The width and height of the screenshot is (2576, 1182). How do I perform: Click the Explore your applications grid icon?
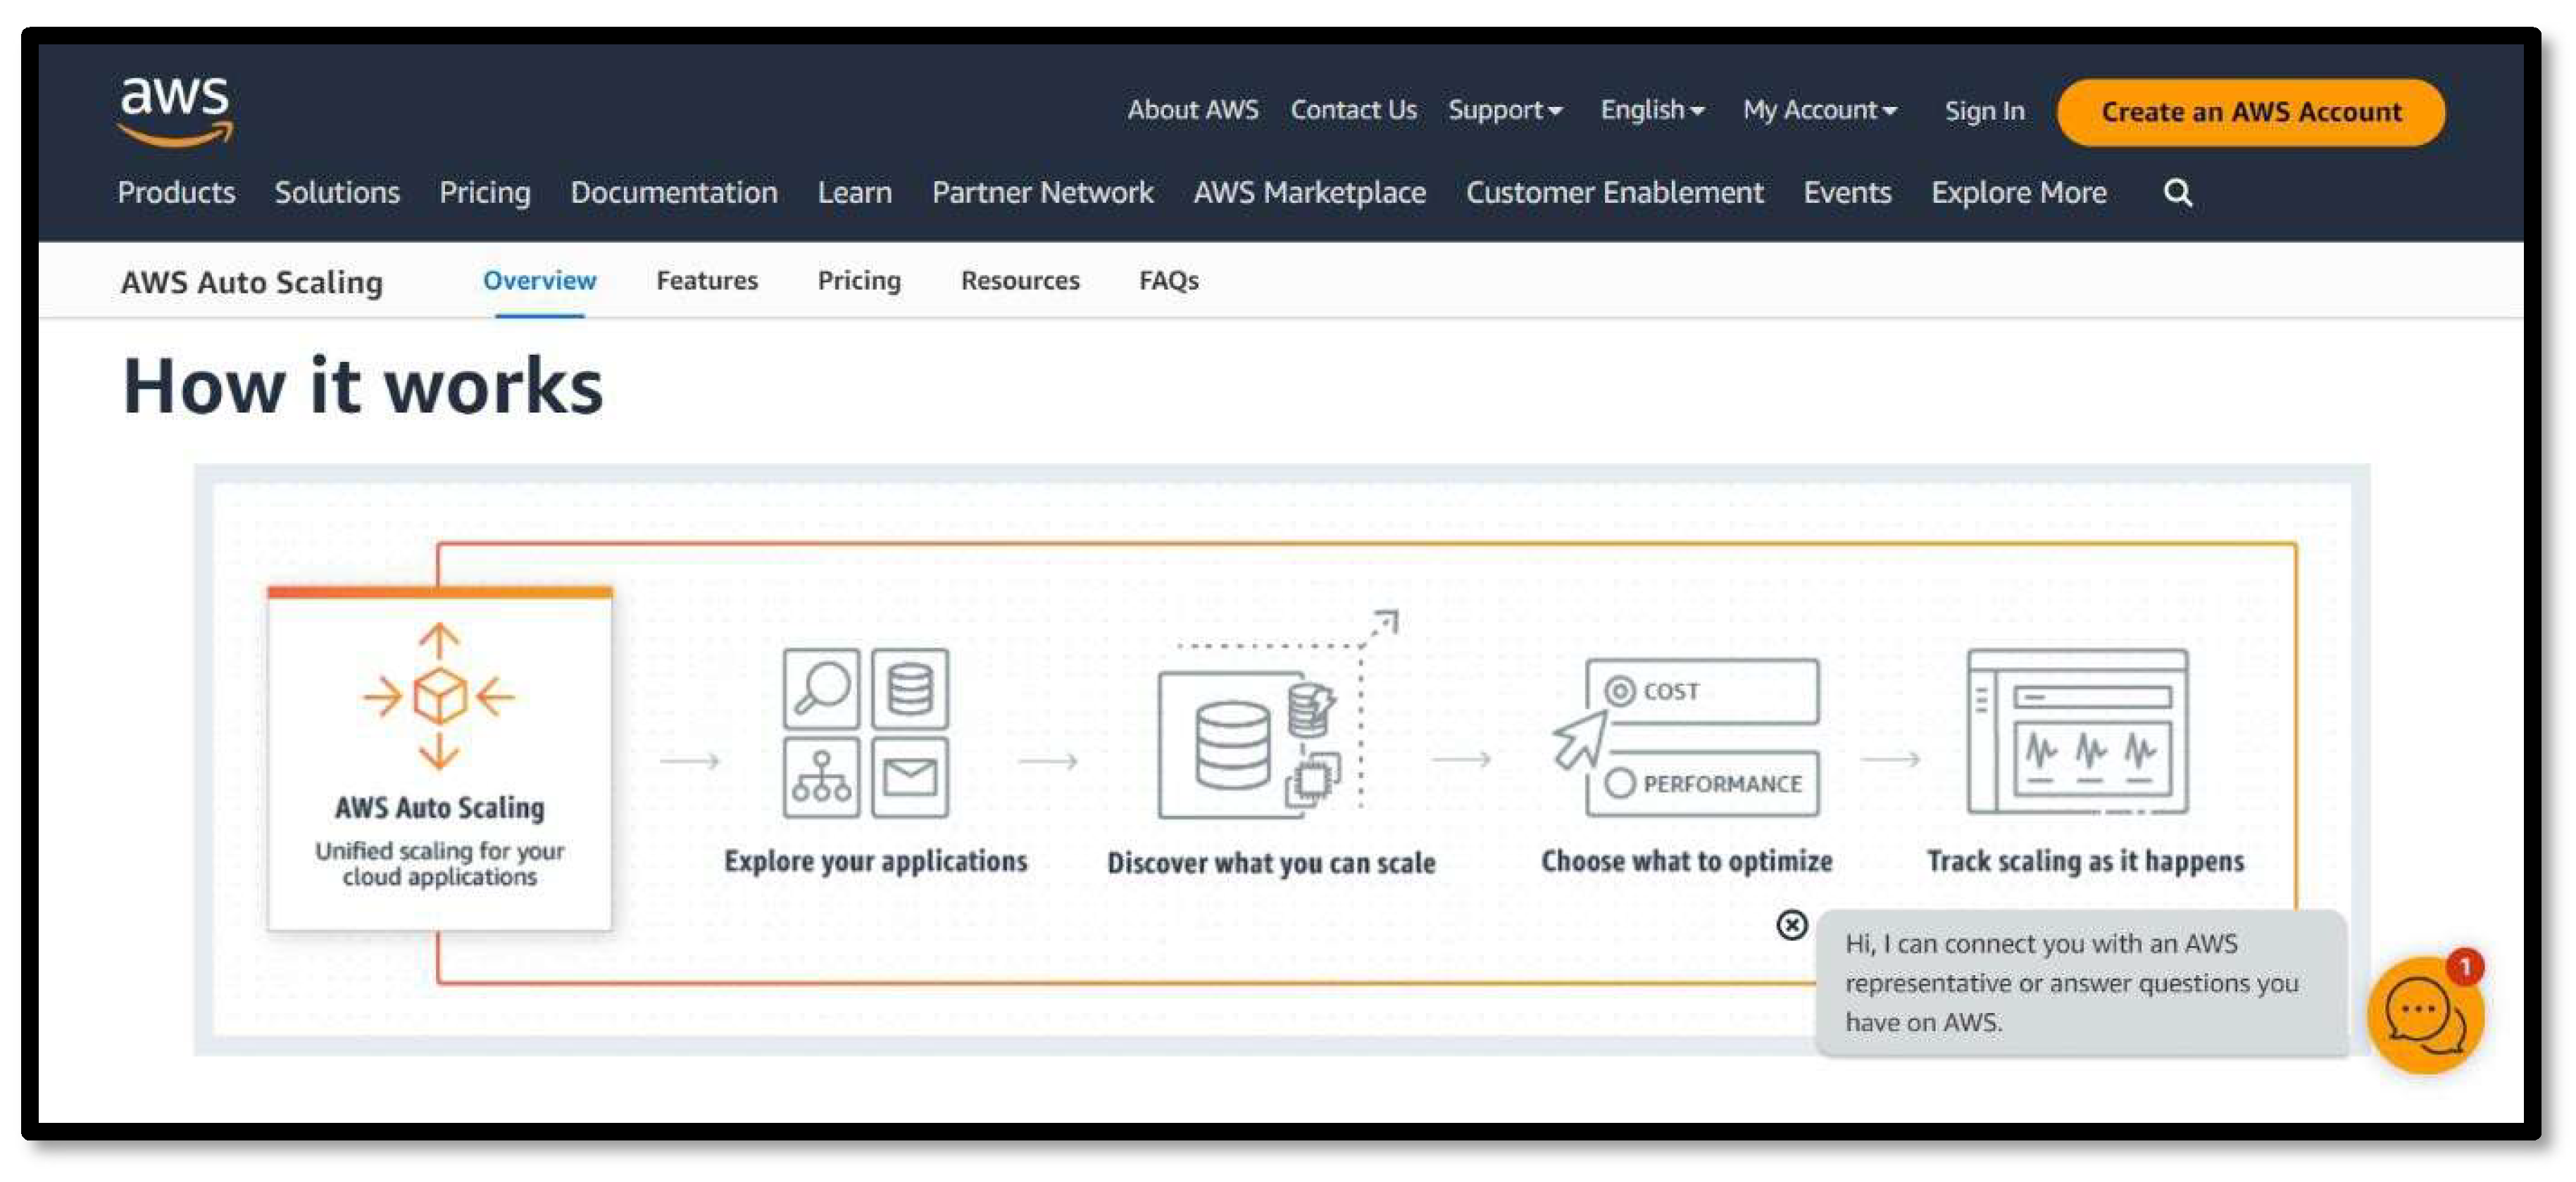tap(865, 732)
